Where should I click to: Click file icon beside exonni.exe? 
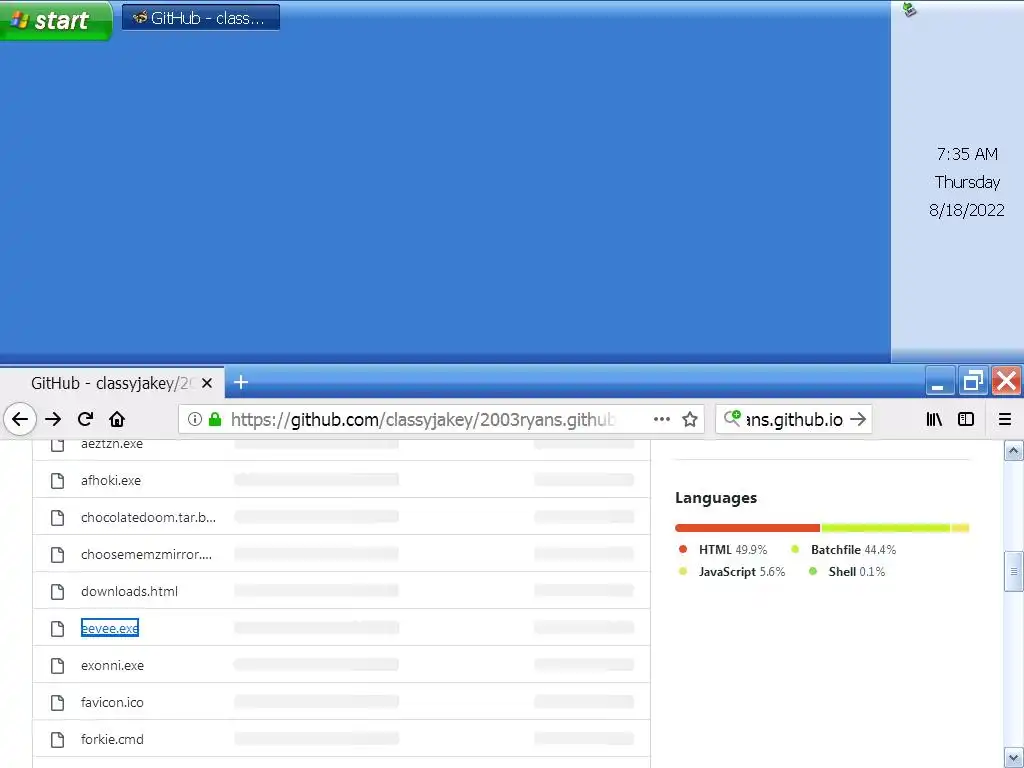pyautogui.click(x=57, y=665)
